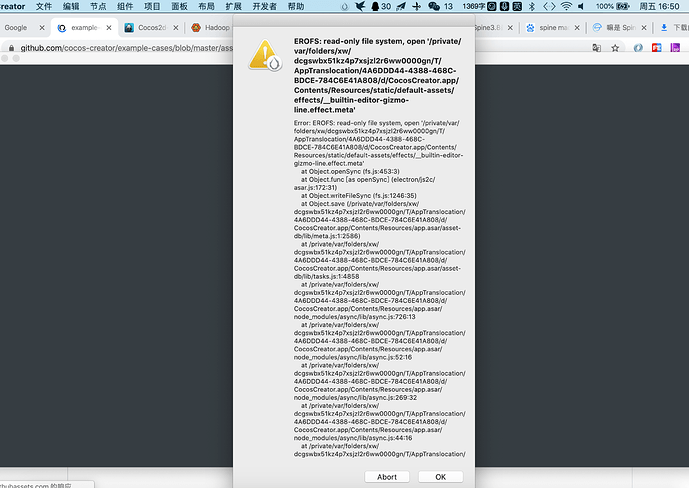Viewport: 689px width, 488px height.
Task: Click the purple browser extension icon
Action: (x=675, y=48)
